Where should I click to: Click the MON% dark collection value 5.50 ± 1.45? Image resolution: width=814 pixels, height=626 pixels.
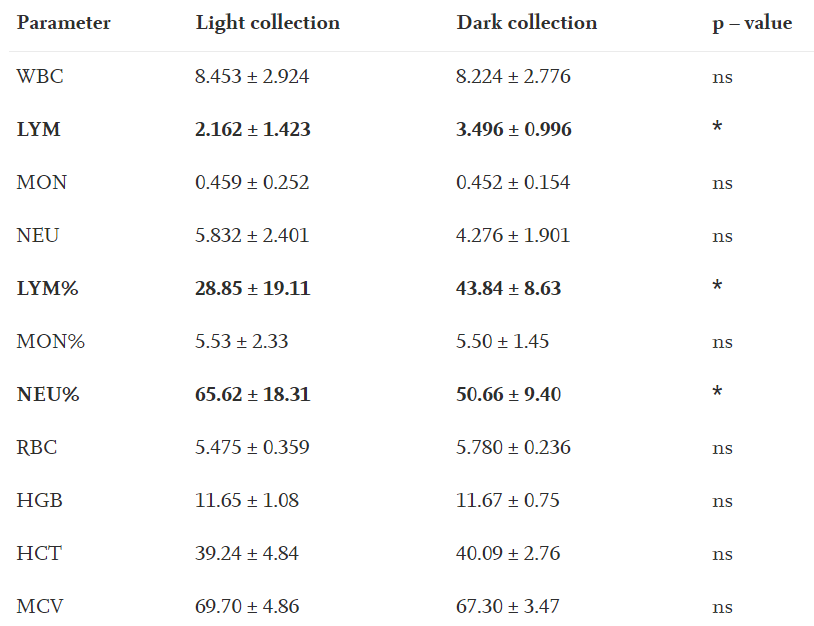point(502,341)
